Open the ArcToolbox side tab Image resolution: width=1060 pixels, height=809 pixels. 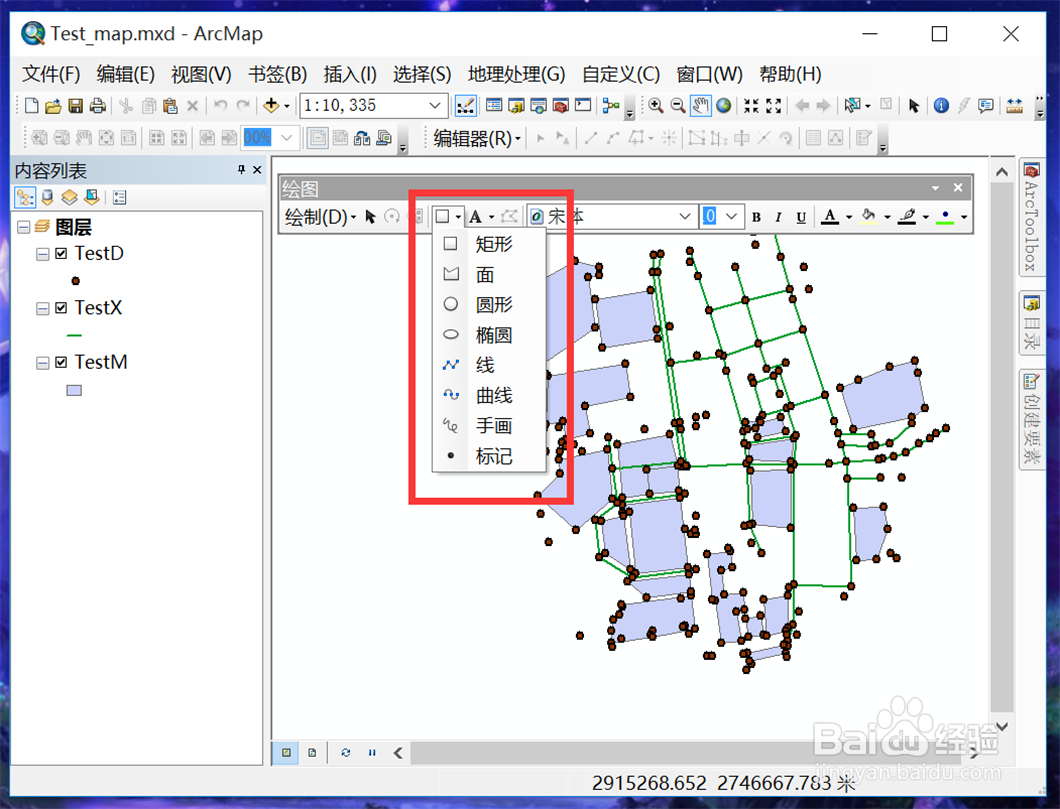1031,218
